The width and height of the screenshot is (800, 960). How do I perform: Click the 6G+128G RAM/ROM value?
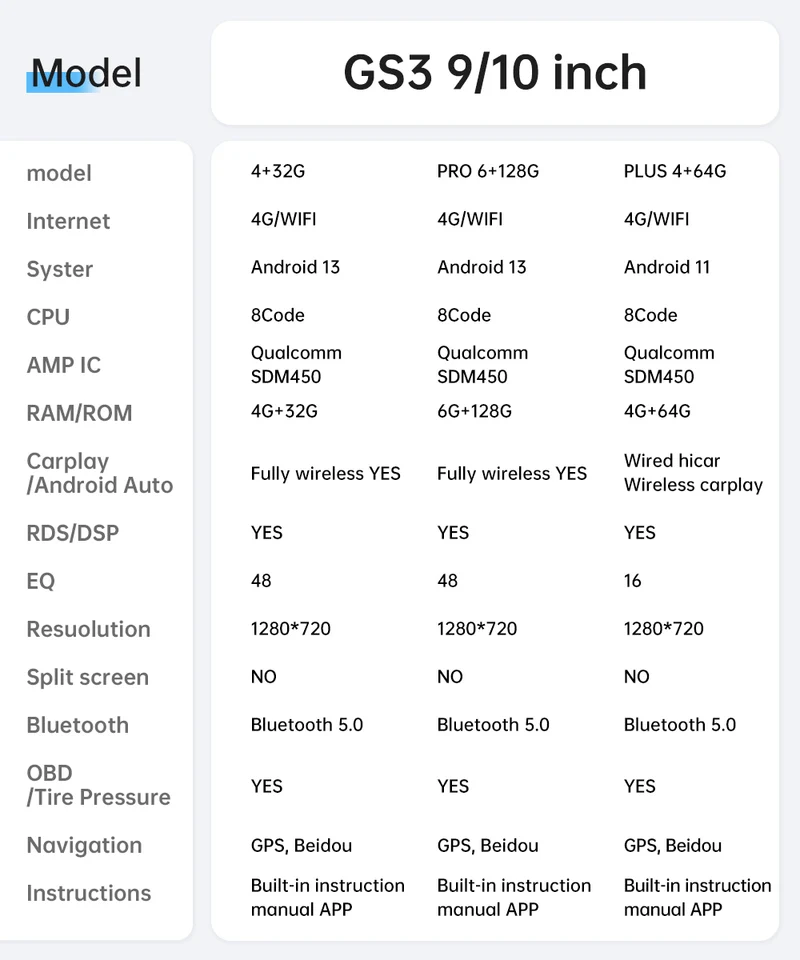(474, 411)
